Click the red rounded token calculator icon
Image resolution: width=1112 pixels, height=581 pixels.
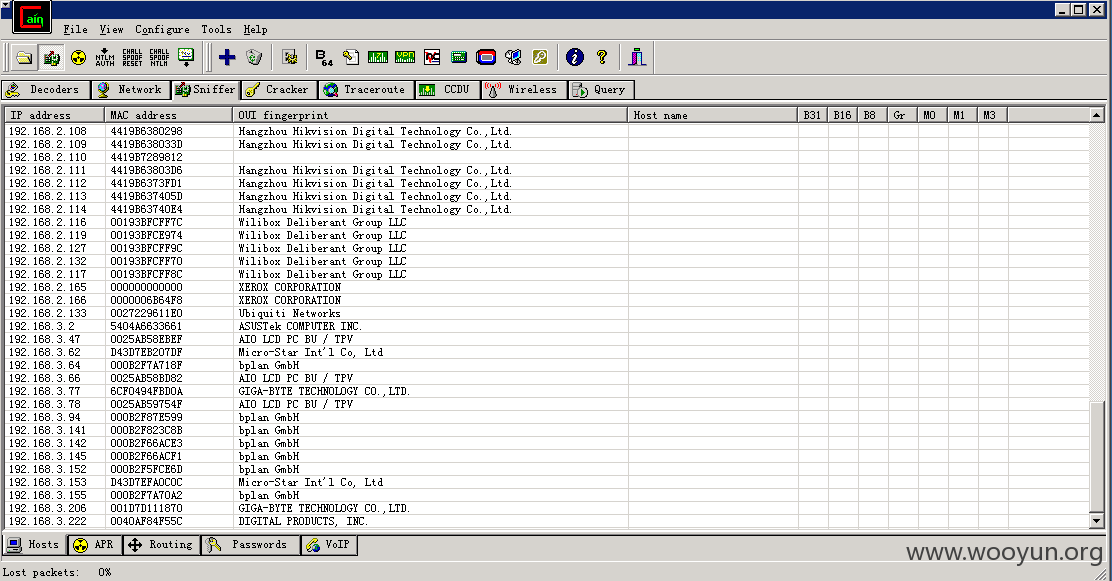(486, 57)
